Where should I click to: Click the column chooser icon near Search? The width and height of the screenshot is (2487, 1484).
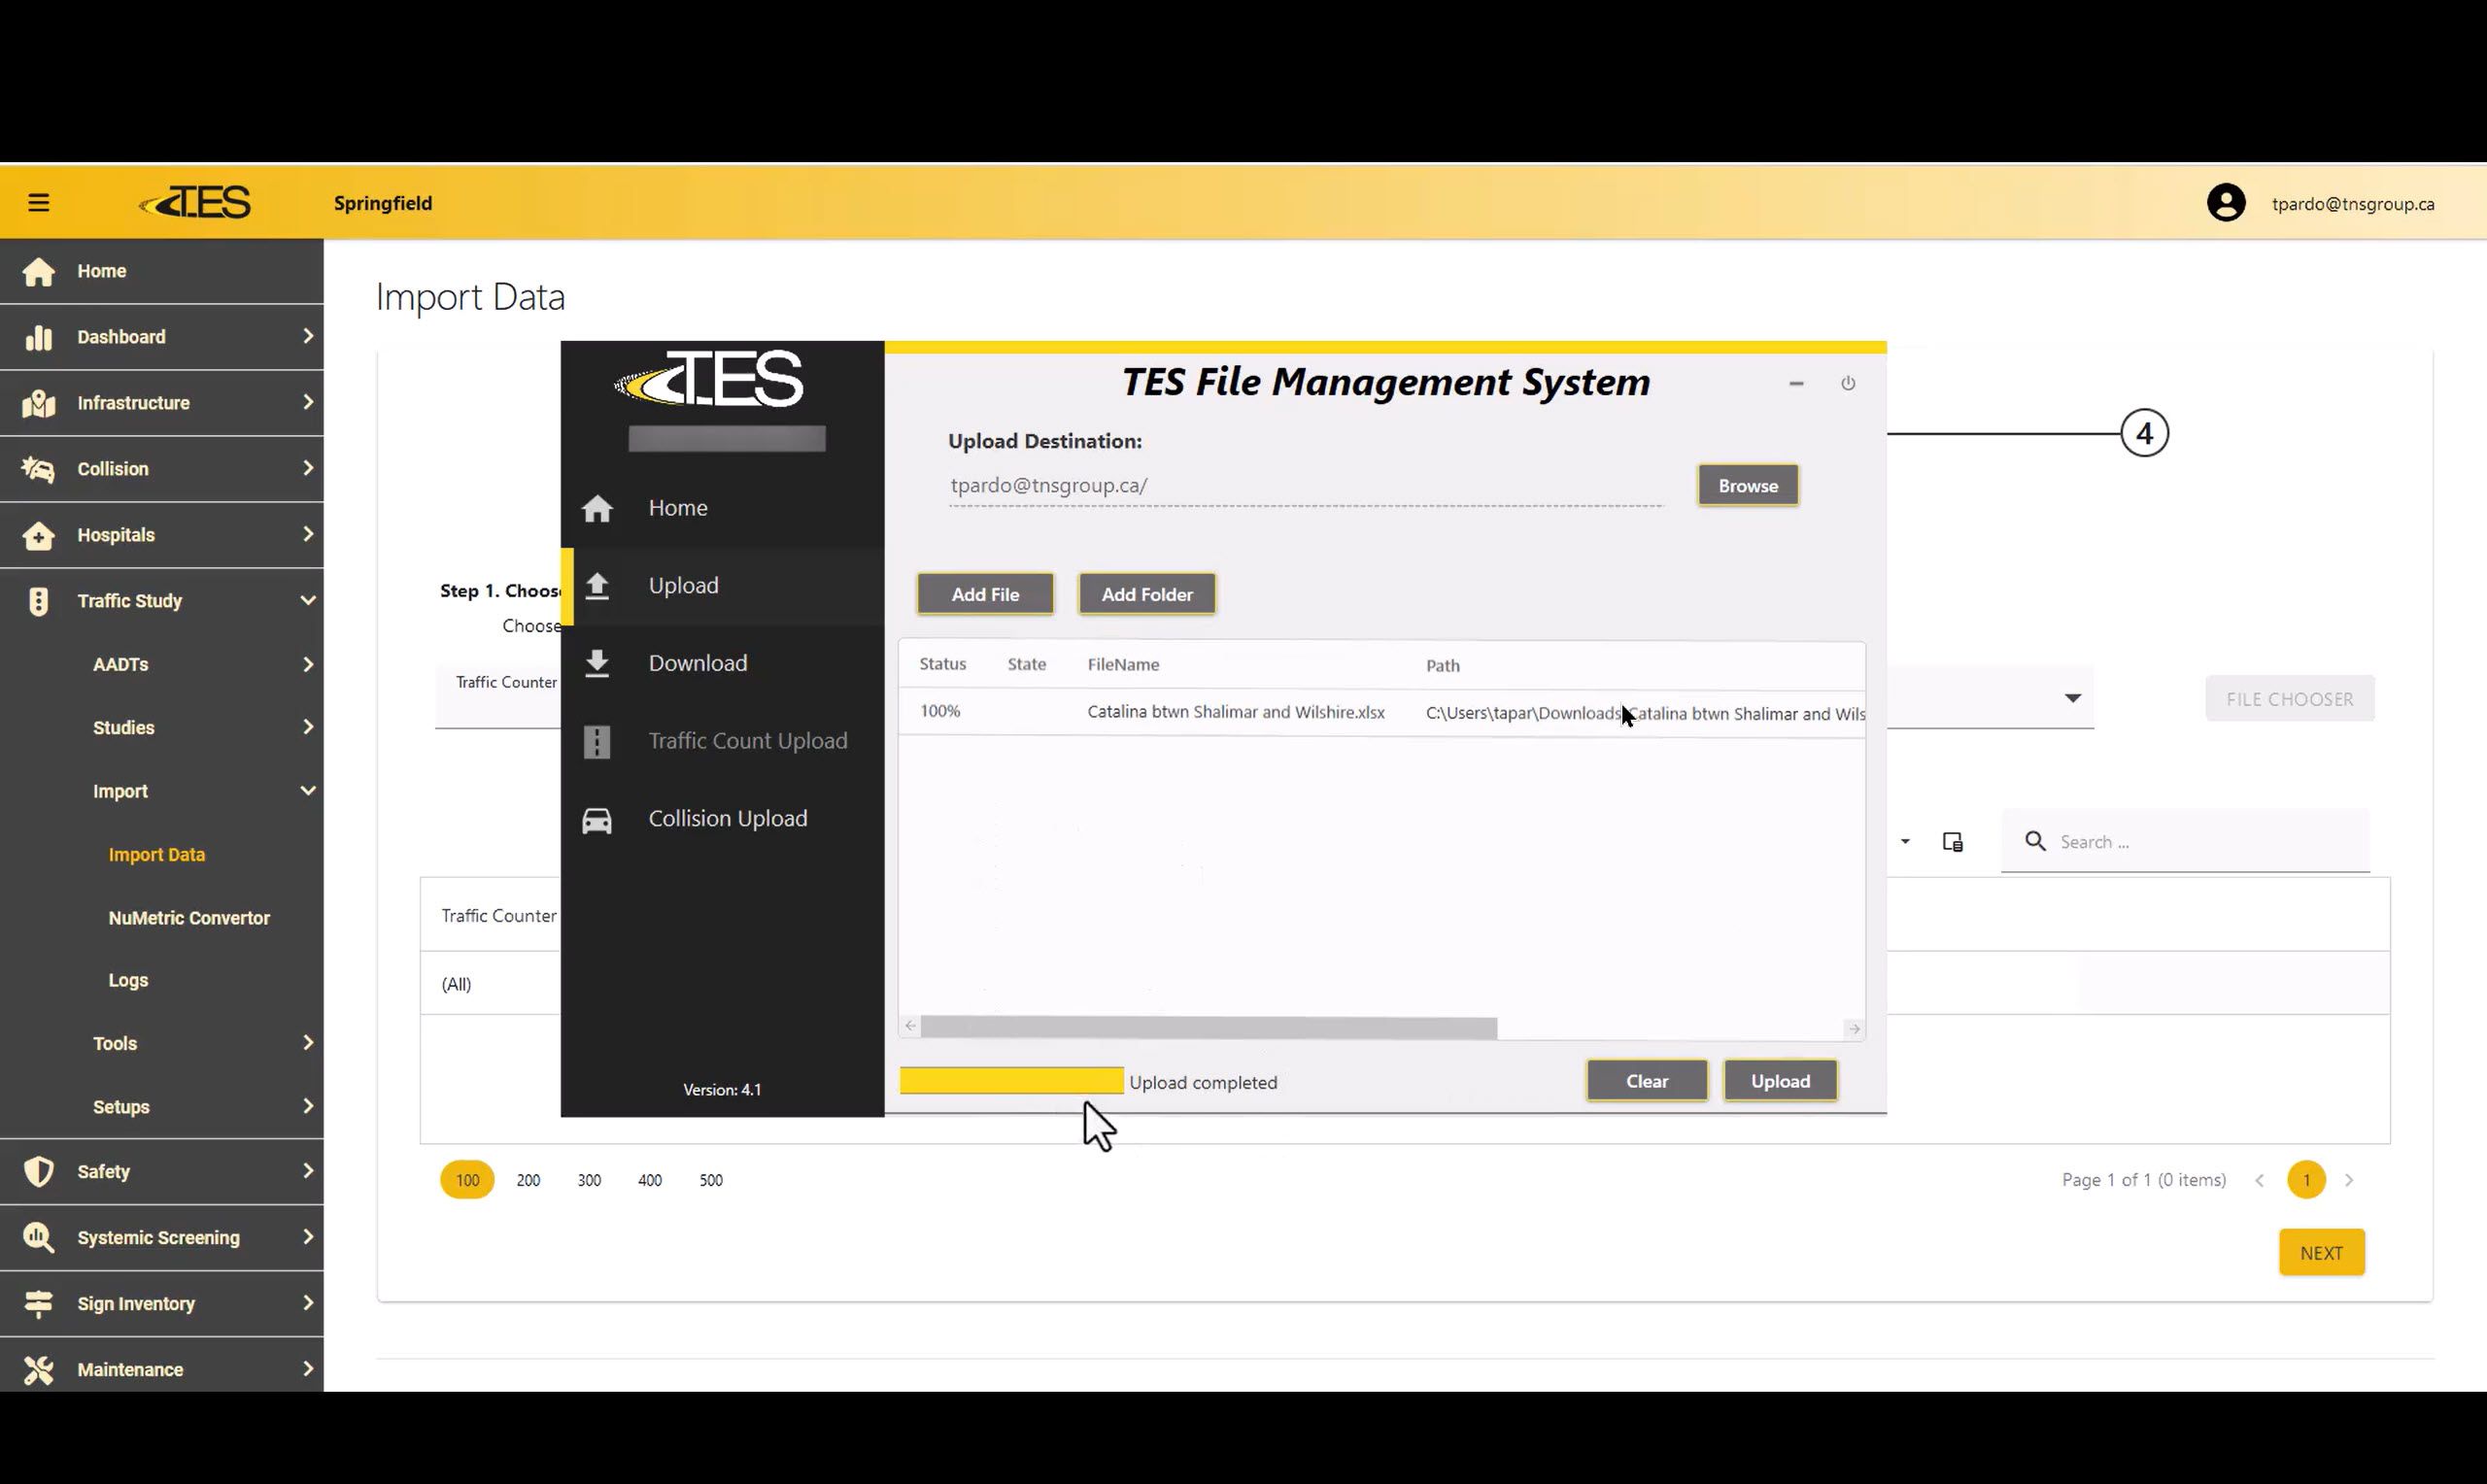(x=1952, y=842)
